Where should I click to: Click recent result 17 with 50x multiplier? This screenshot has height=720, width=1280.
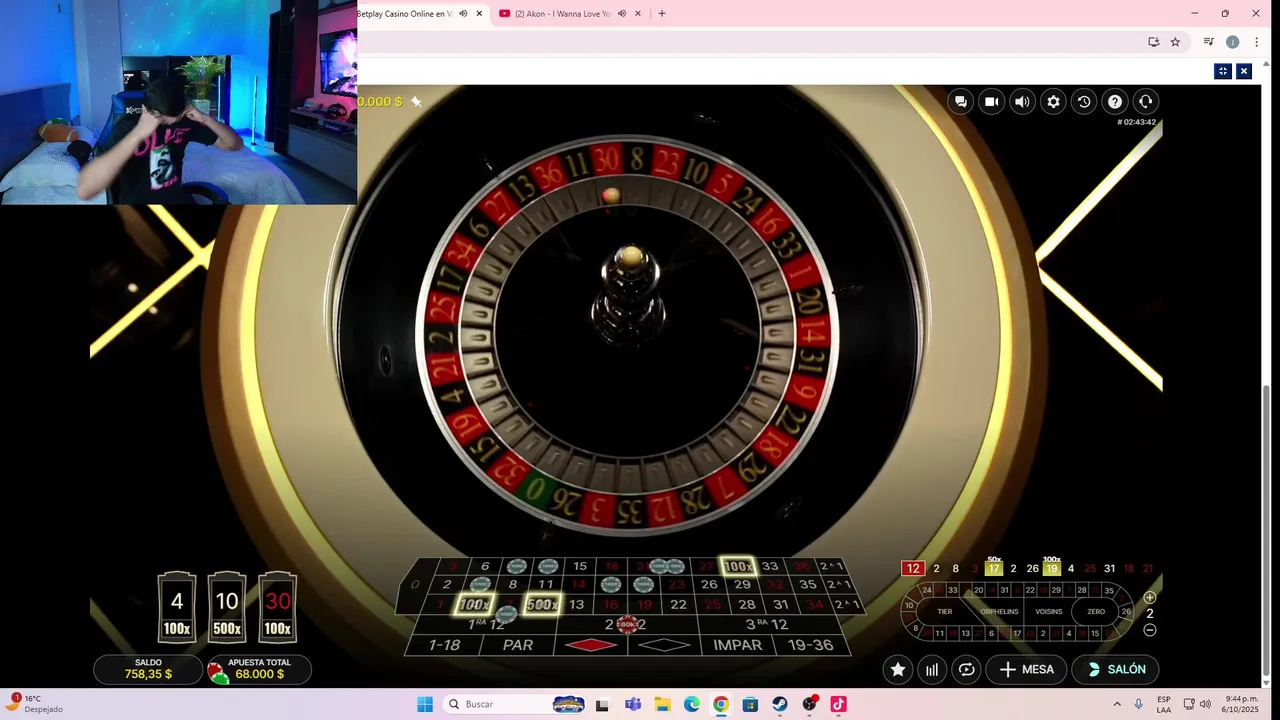[993, 569]
